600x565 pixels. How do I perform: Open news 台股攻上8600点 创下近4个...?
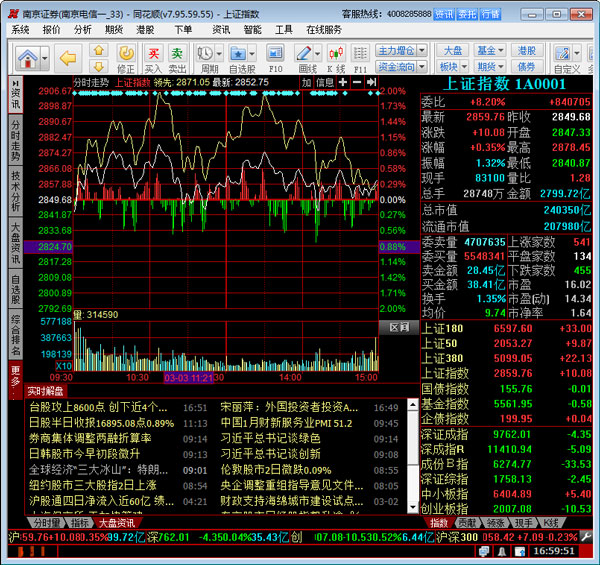[98, 407]
